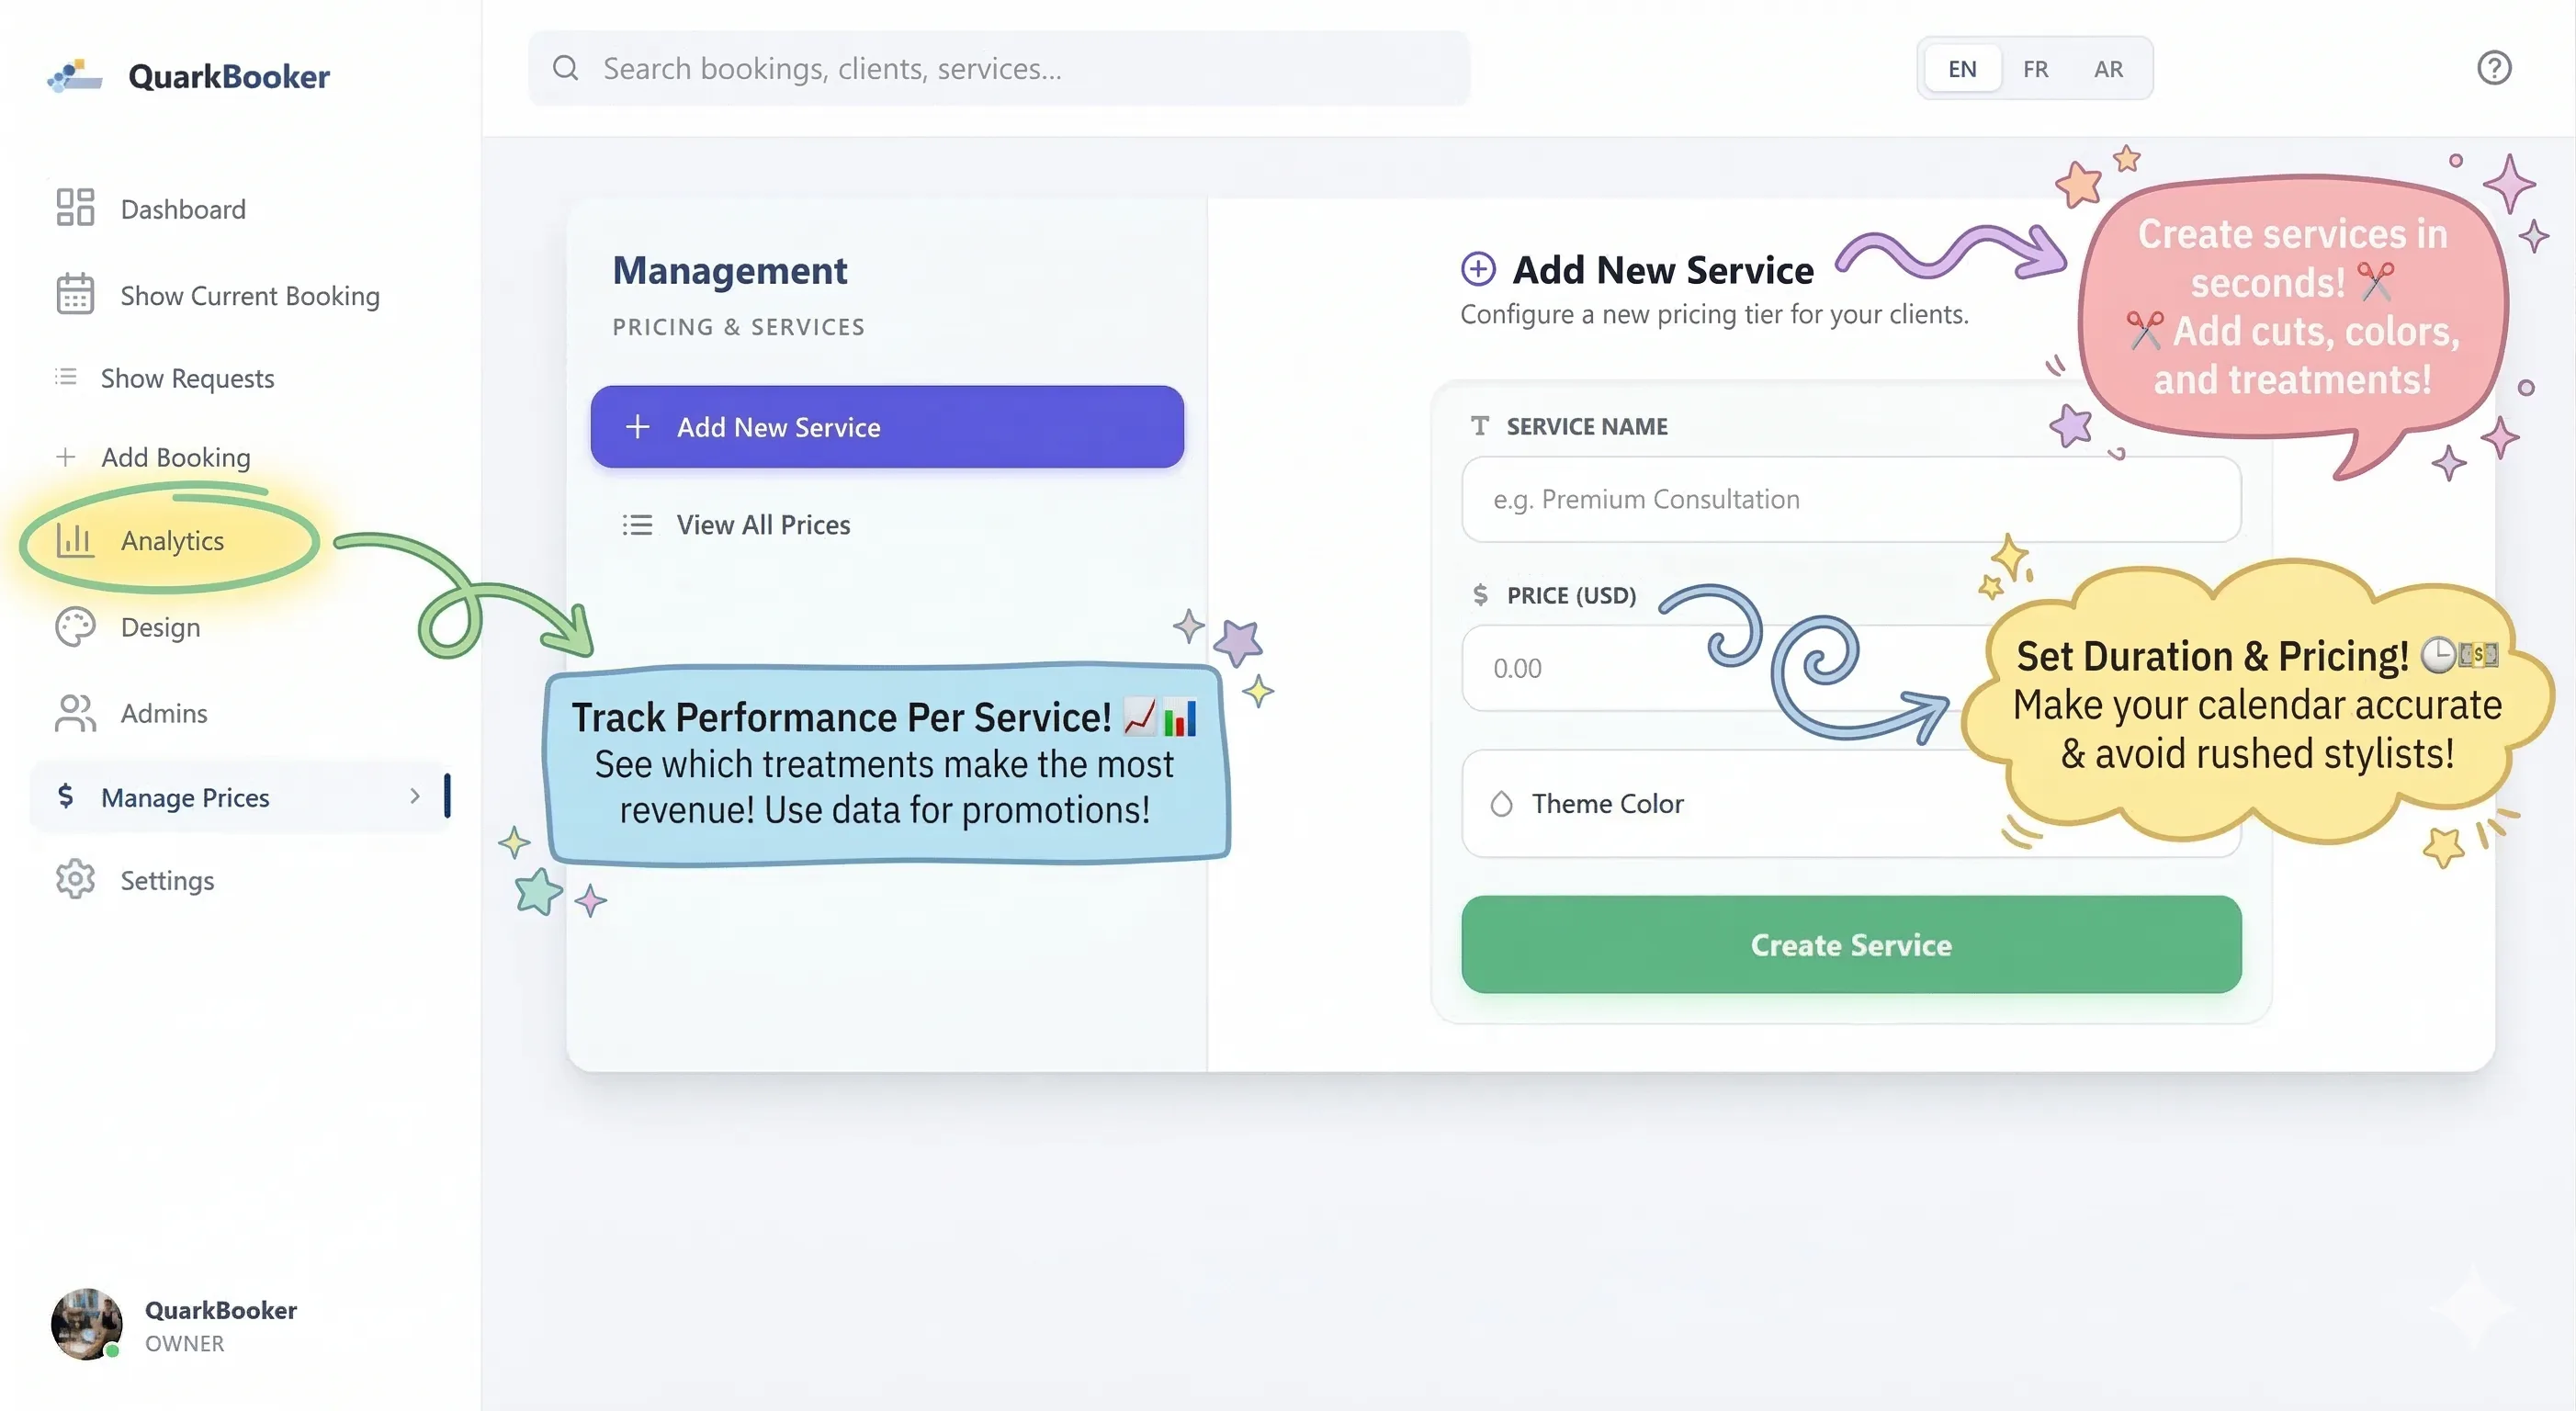This screenshot has height=1411, width=2576.
Task: Expand Manage Prices chevron arrow
Action: tap(415, 796)
